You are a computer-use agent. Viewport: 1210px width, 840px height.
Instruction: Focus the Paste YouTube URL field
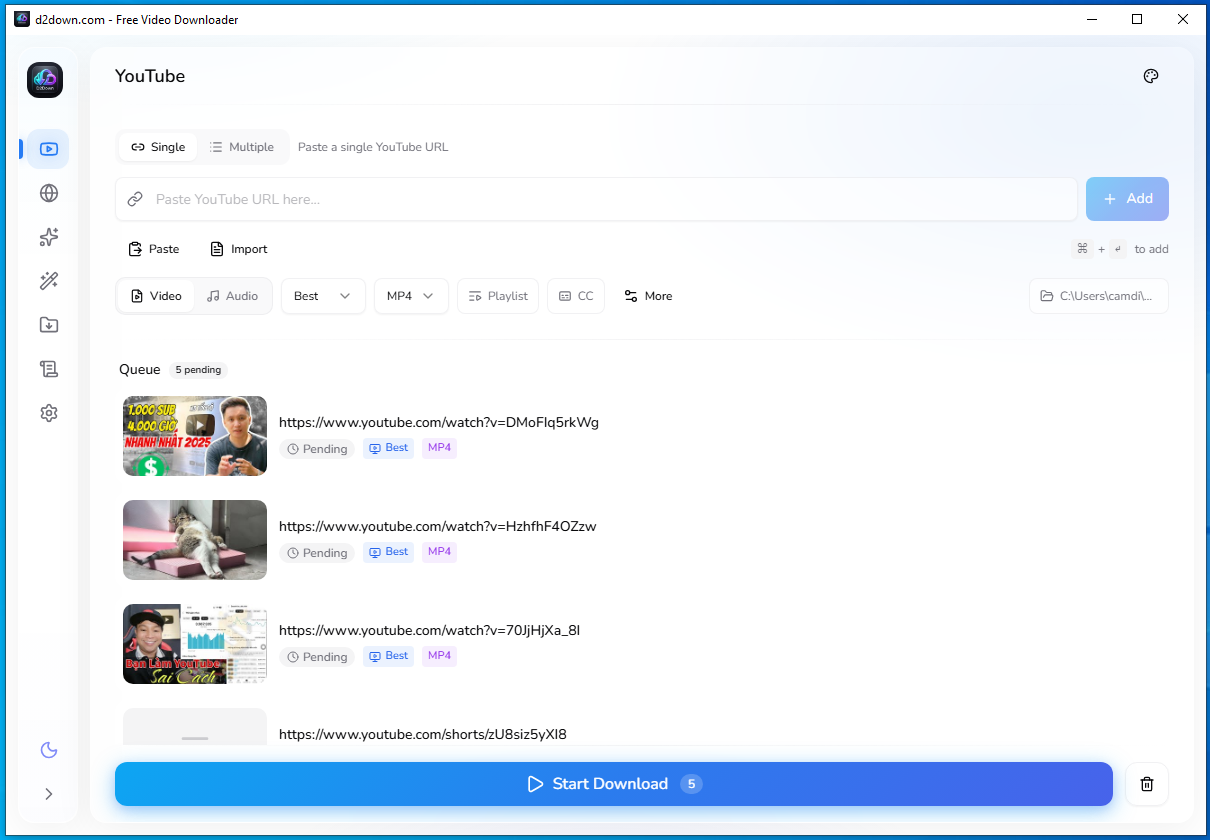[x=596, y=199]
